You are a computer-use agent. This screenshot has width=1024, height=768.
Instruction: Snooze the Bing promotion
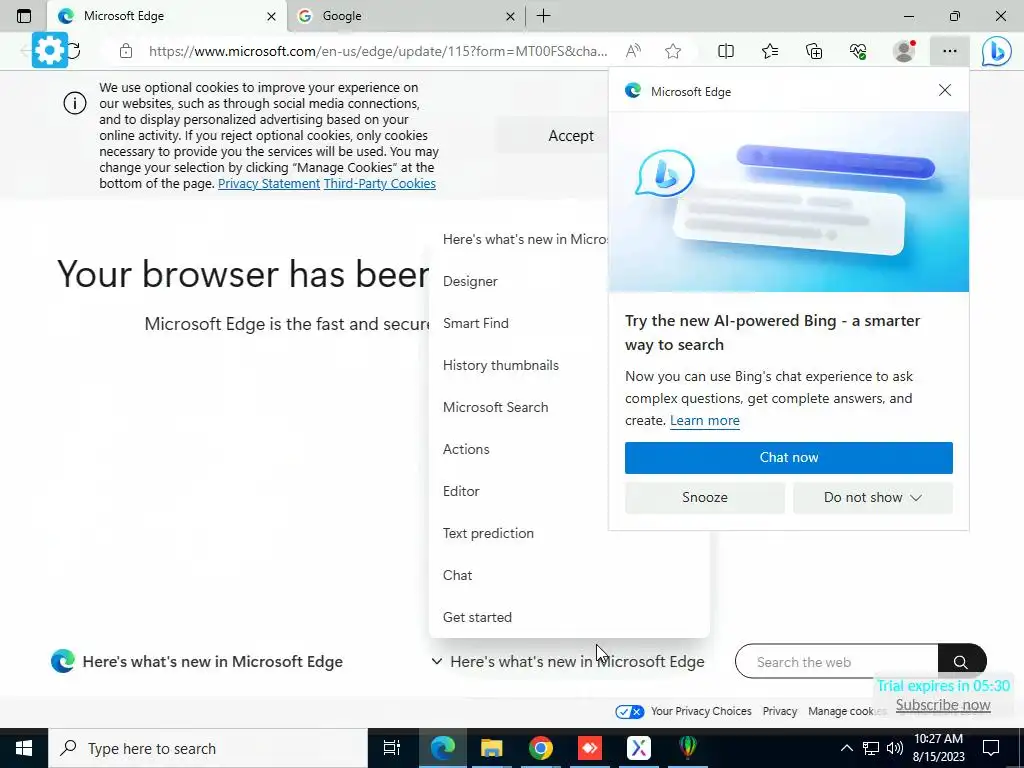(705, 498)
